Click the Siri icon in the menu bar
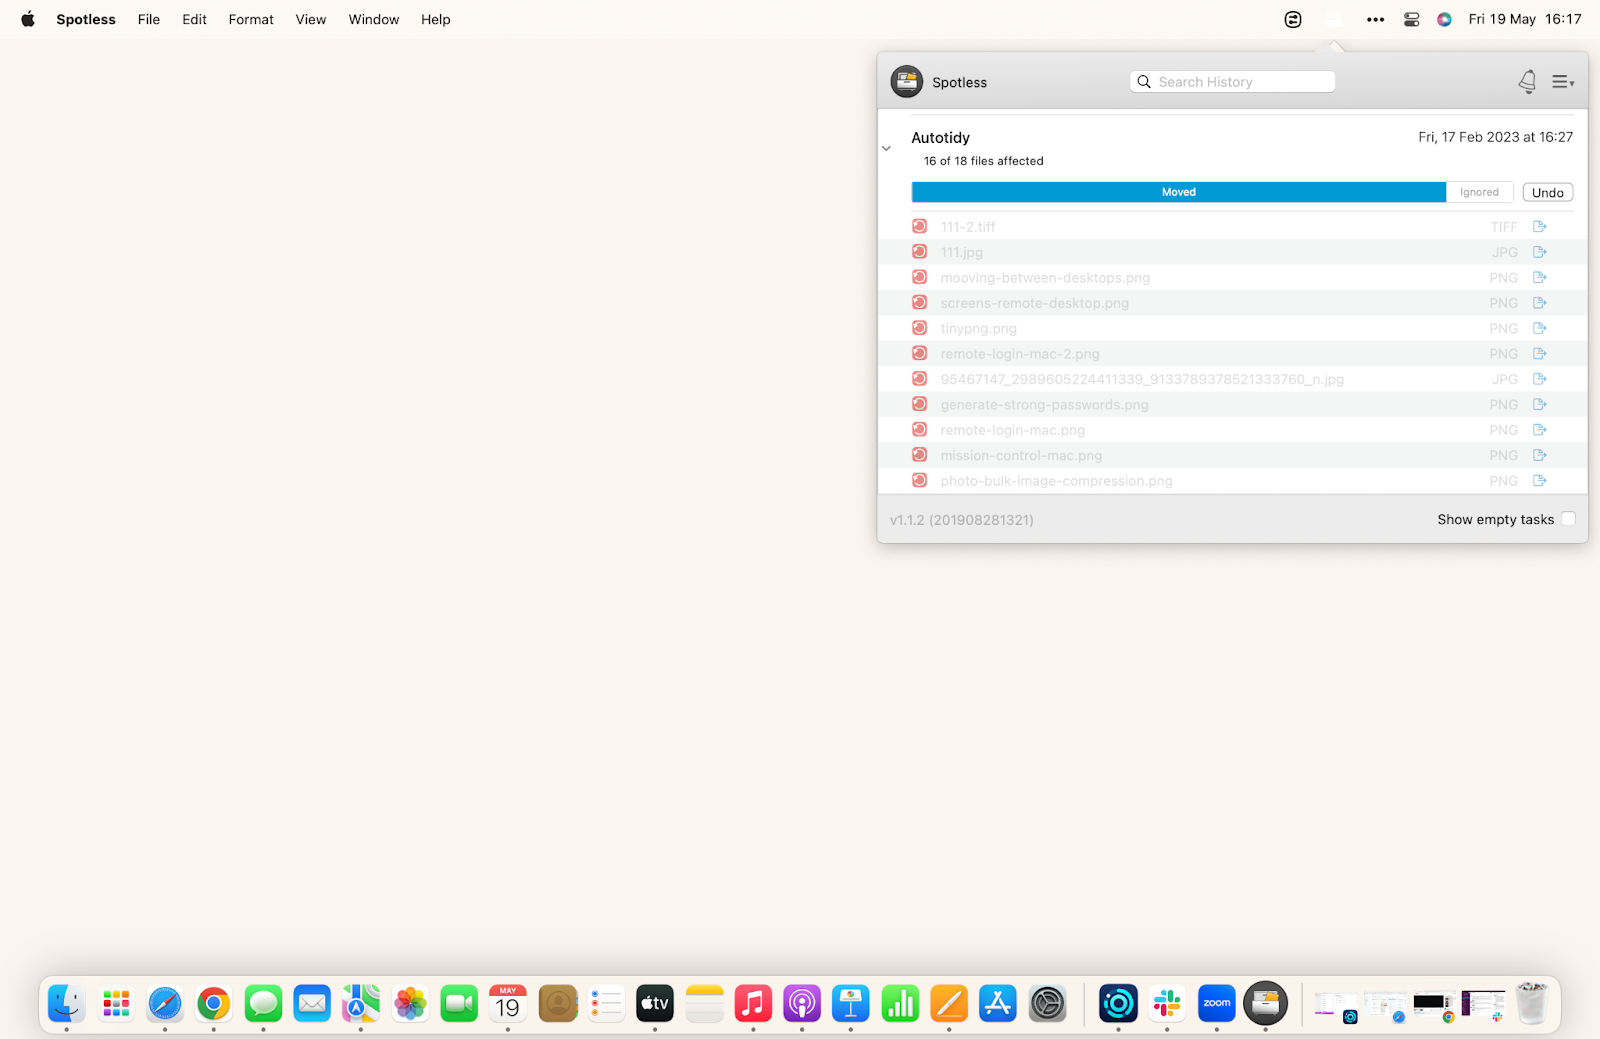The width and height of the screenshot is (1600, 1039). [1443, 19]
